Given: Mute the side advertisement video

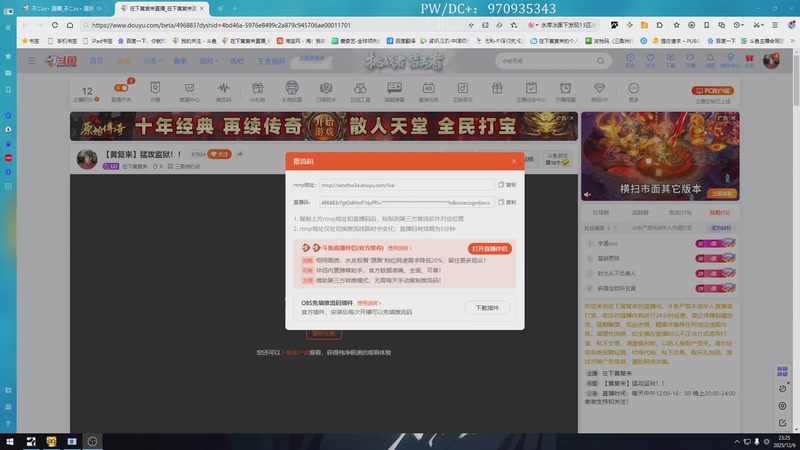Looking at the screenshot, I should pos(587,194).
